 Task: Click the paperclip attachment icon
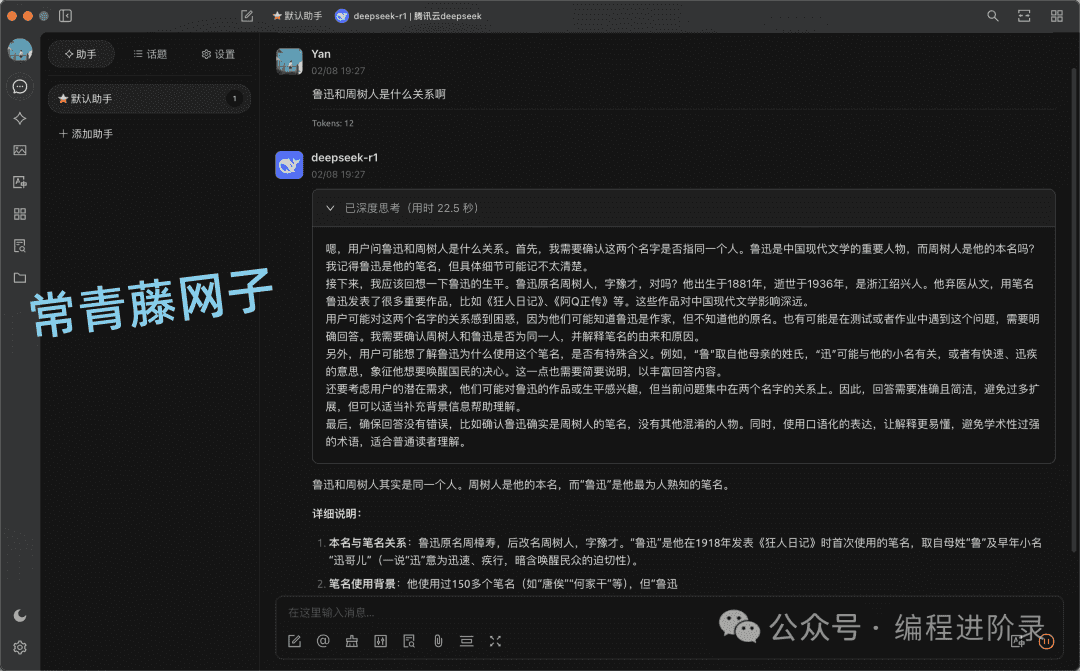438,641
